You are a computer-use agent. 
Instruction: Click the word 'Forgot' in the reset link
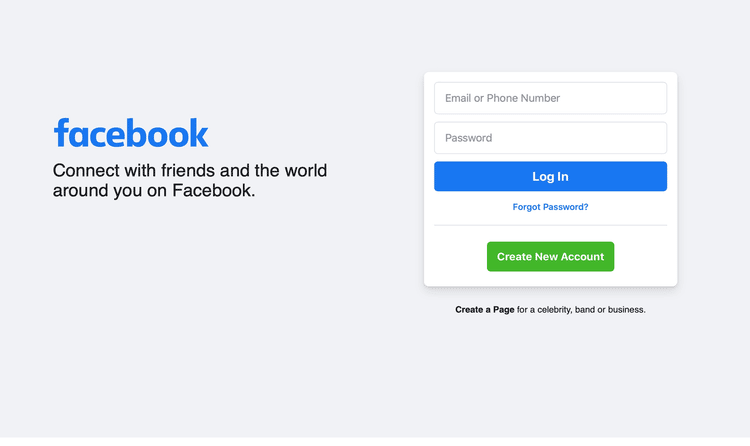point(528,207)
